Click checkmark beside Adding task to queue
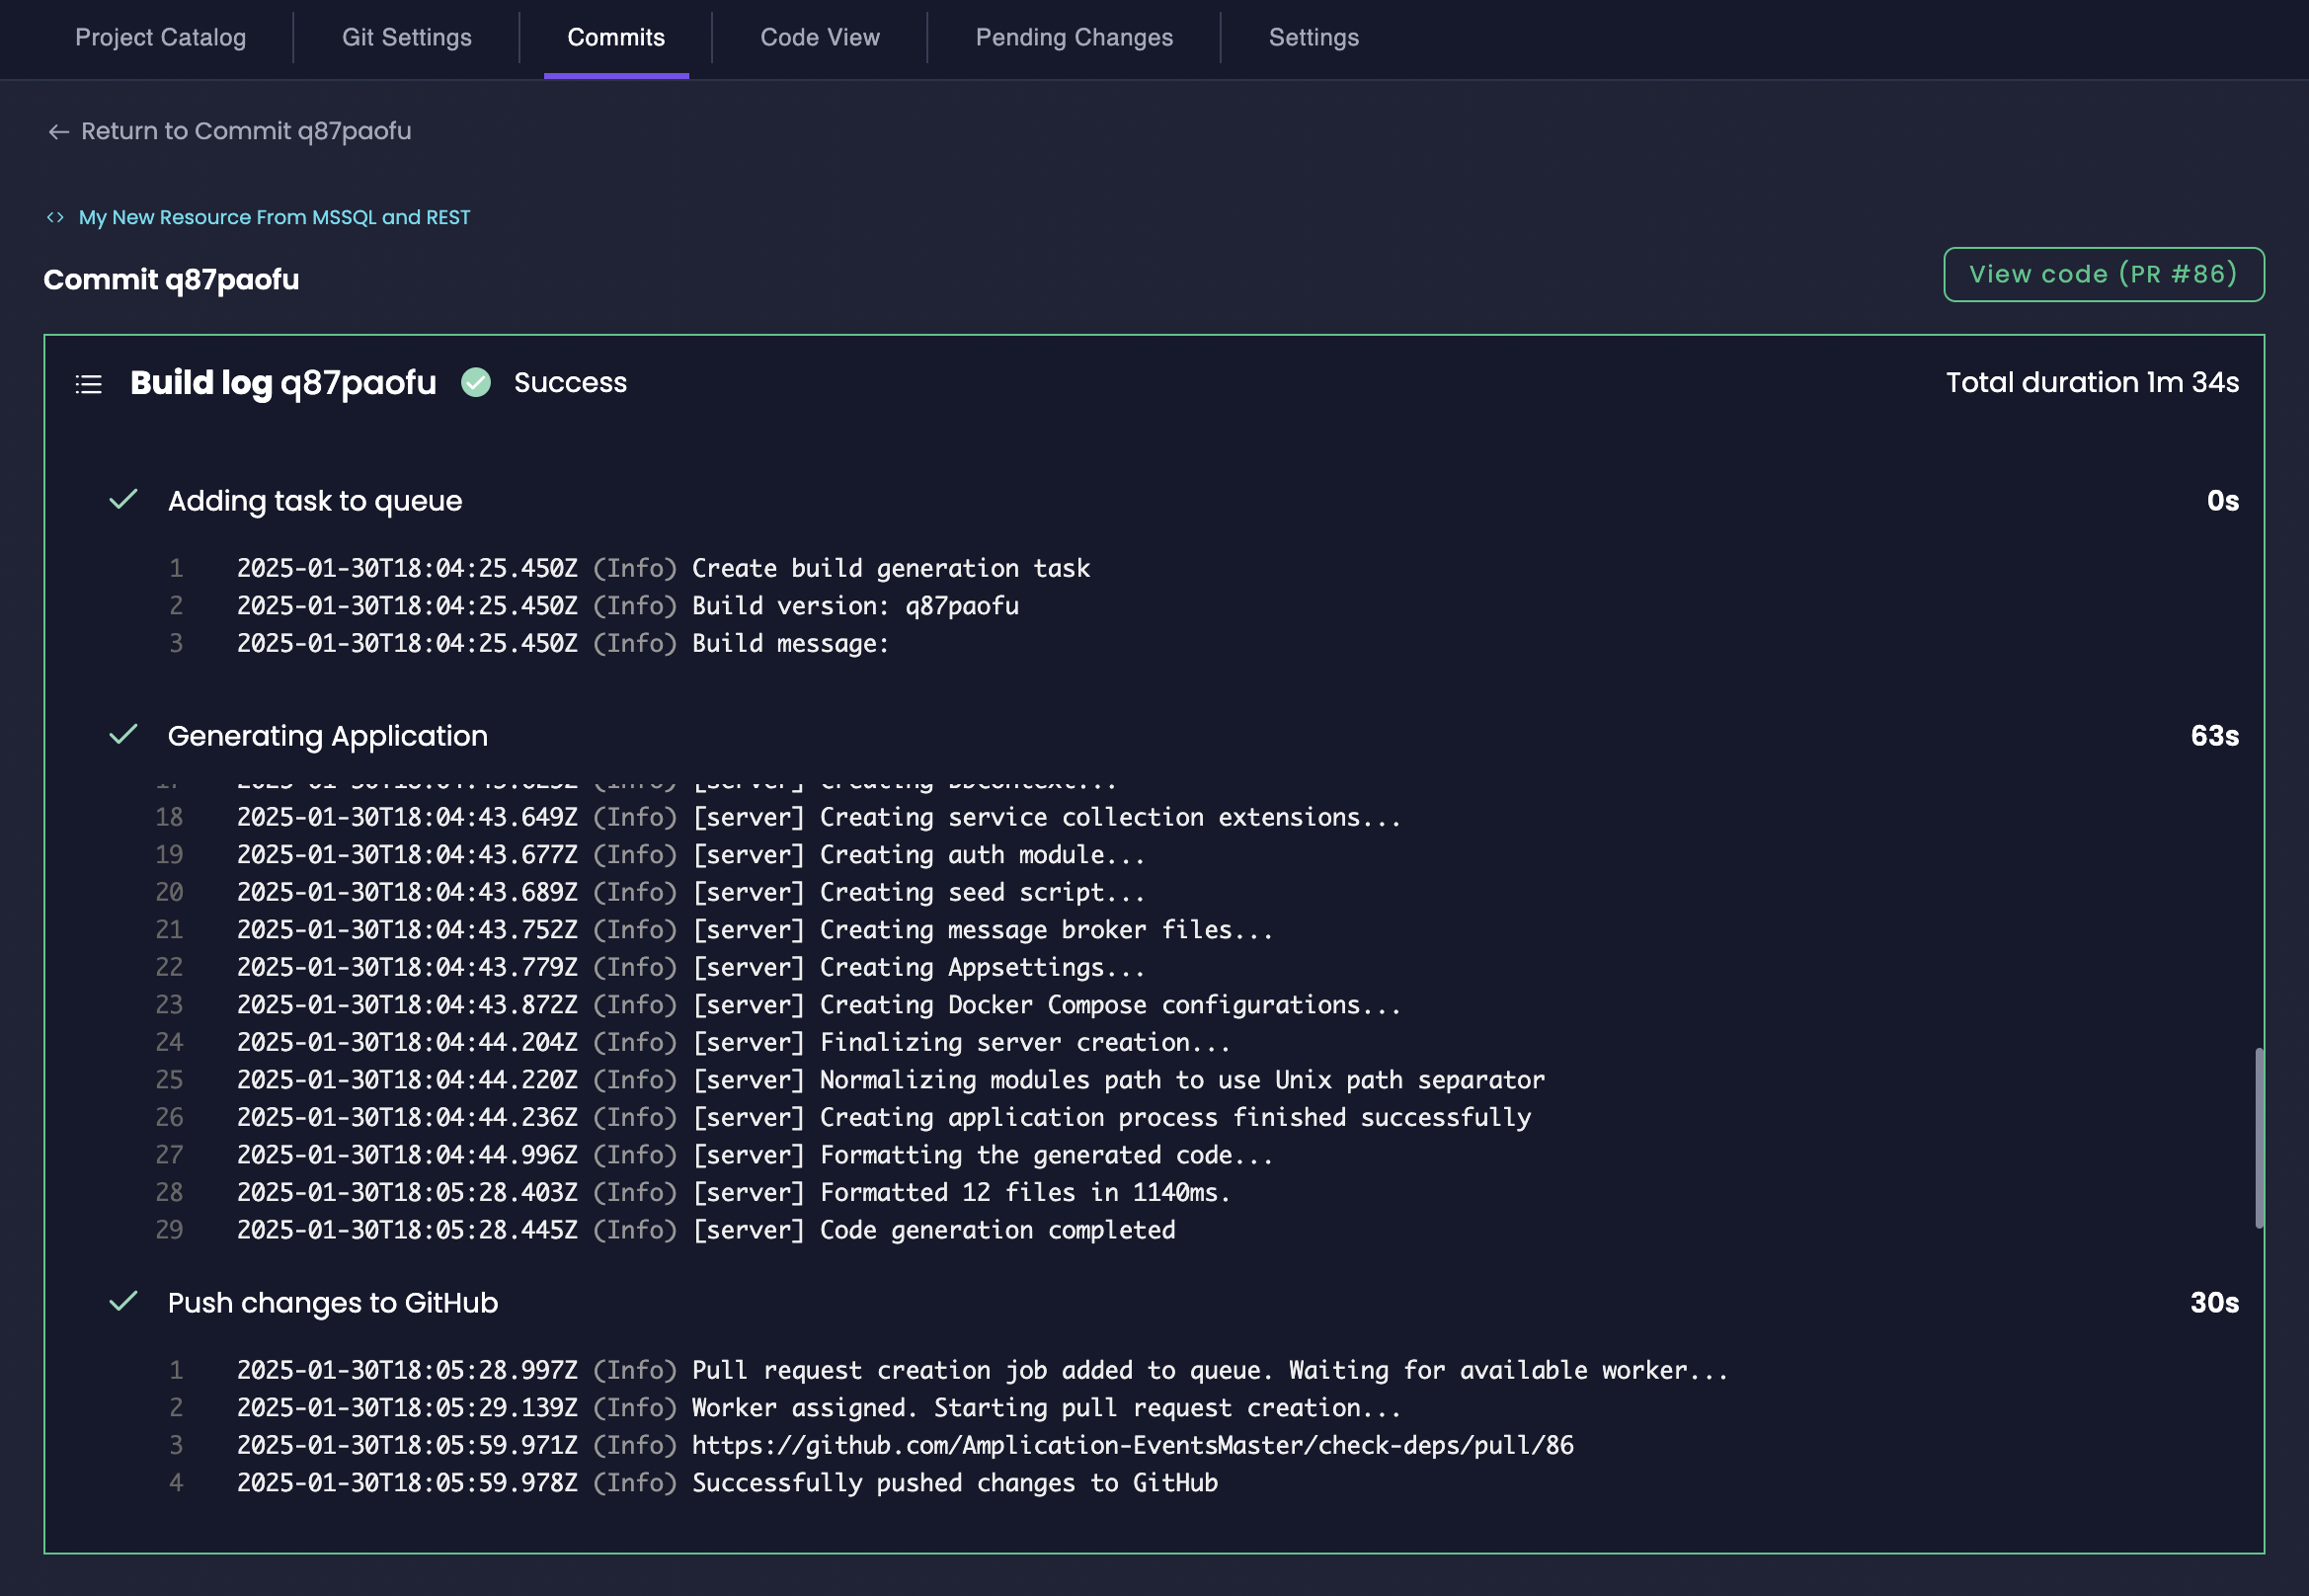This screenshot has height=1596, width=2309. (x=123, y=500)
